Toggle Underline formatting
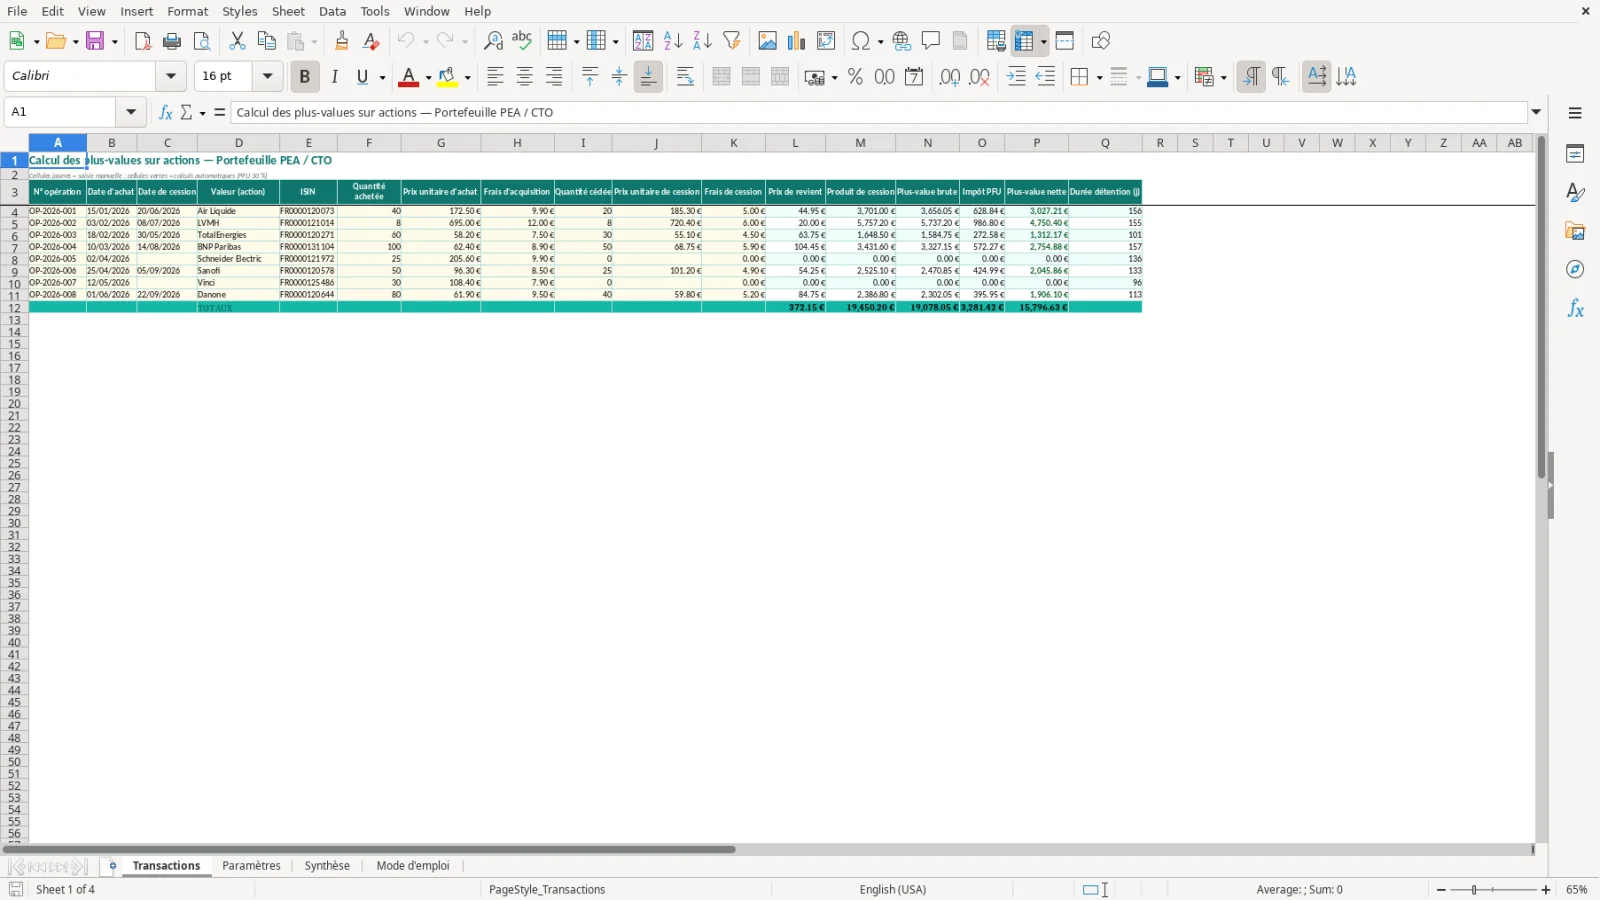Image resolution: width=1600 pixels, height=900 pixels. pyautogui.click(x=363, y=77)
